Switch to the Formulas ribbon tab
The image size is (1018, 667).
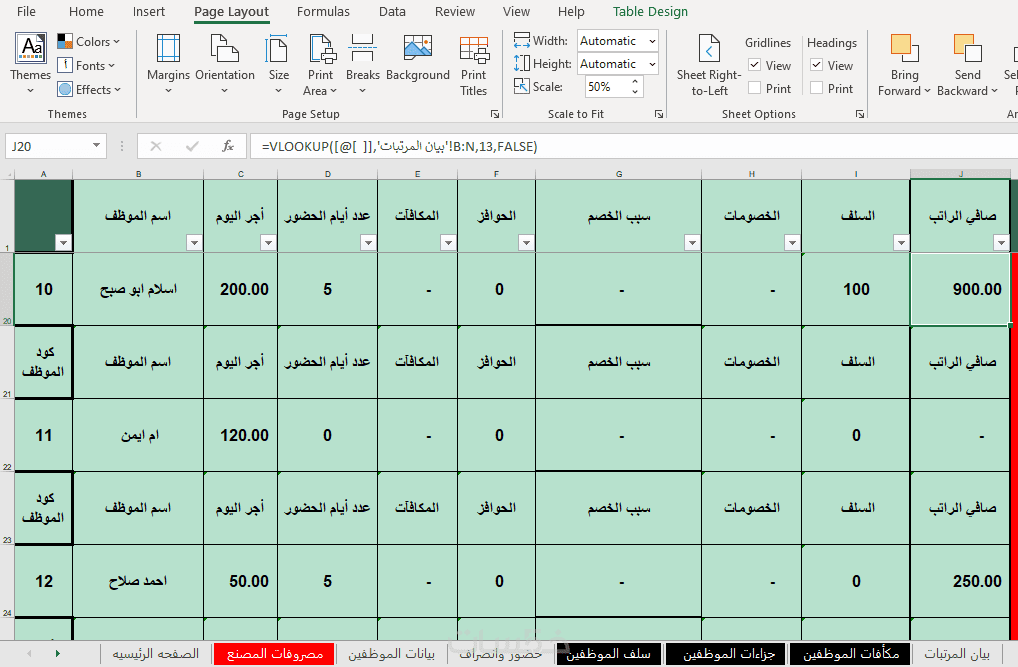coord(323,12)
